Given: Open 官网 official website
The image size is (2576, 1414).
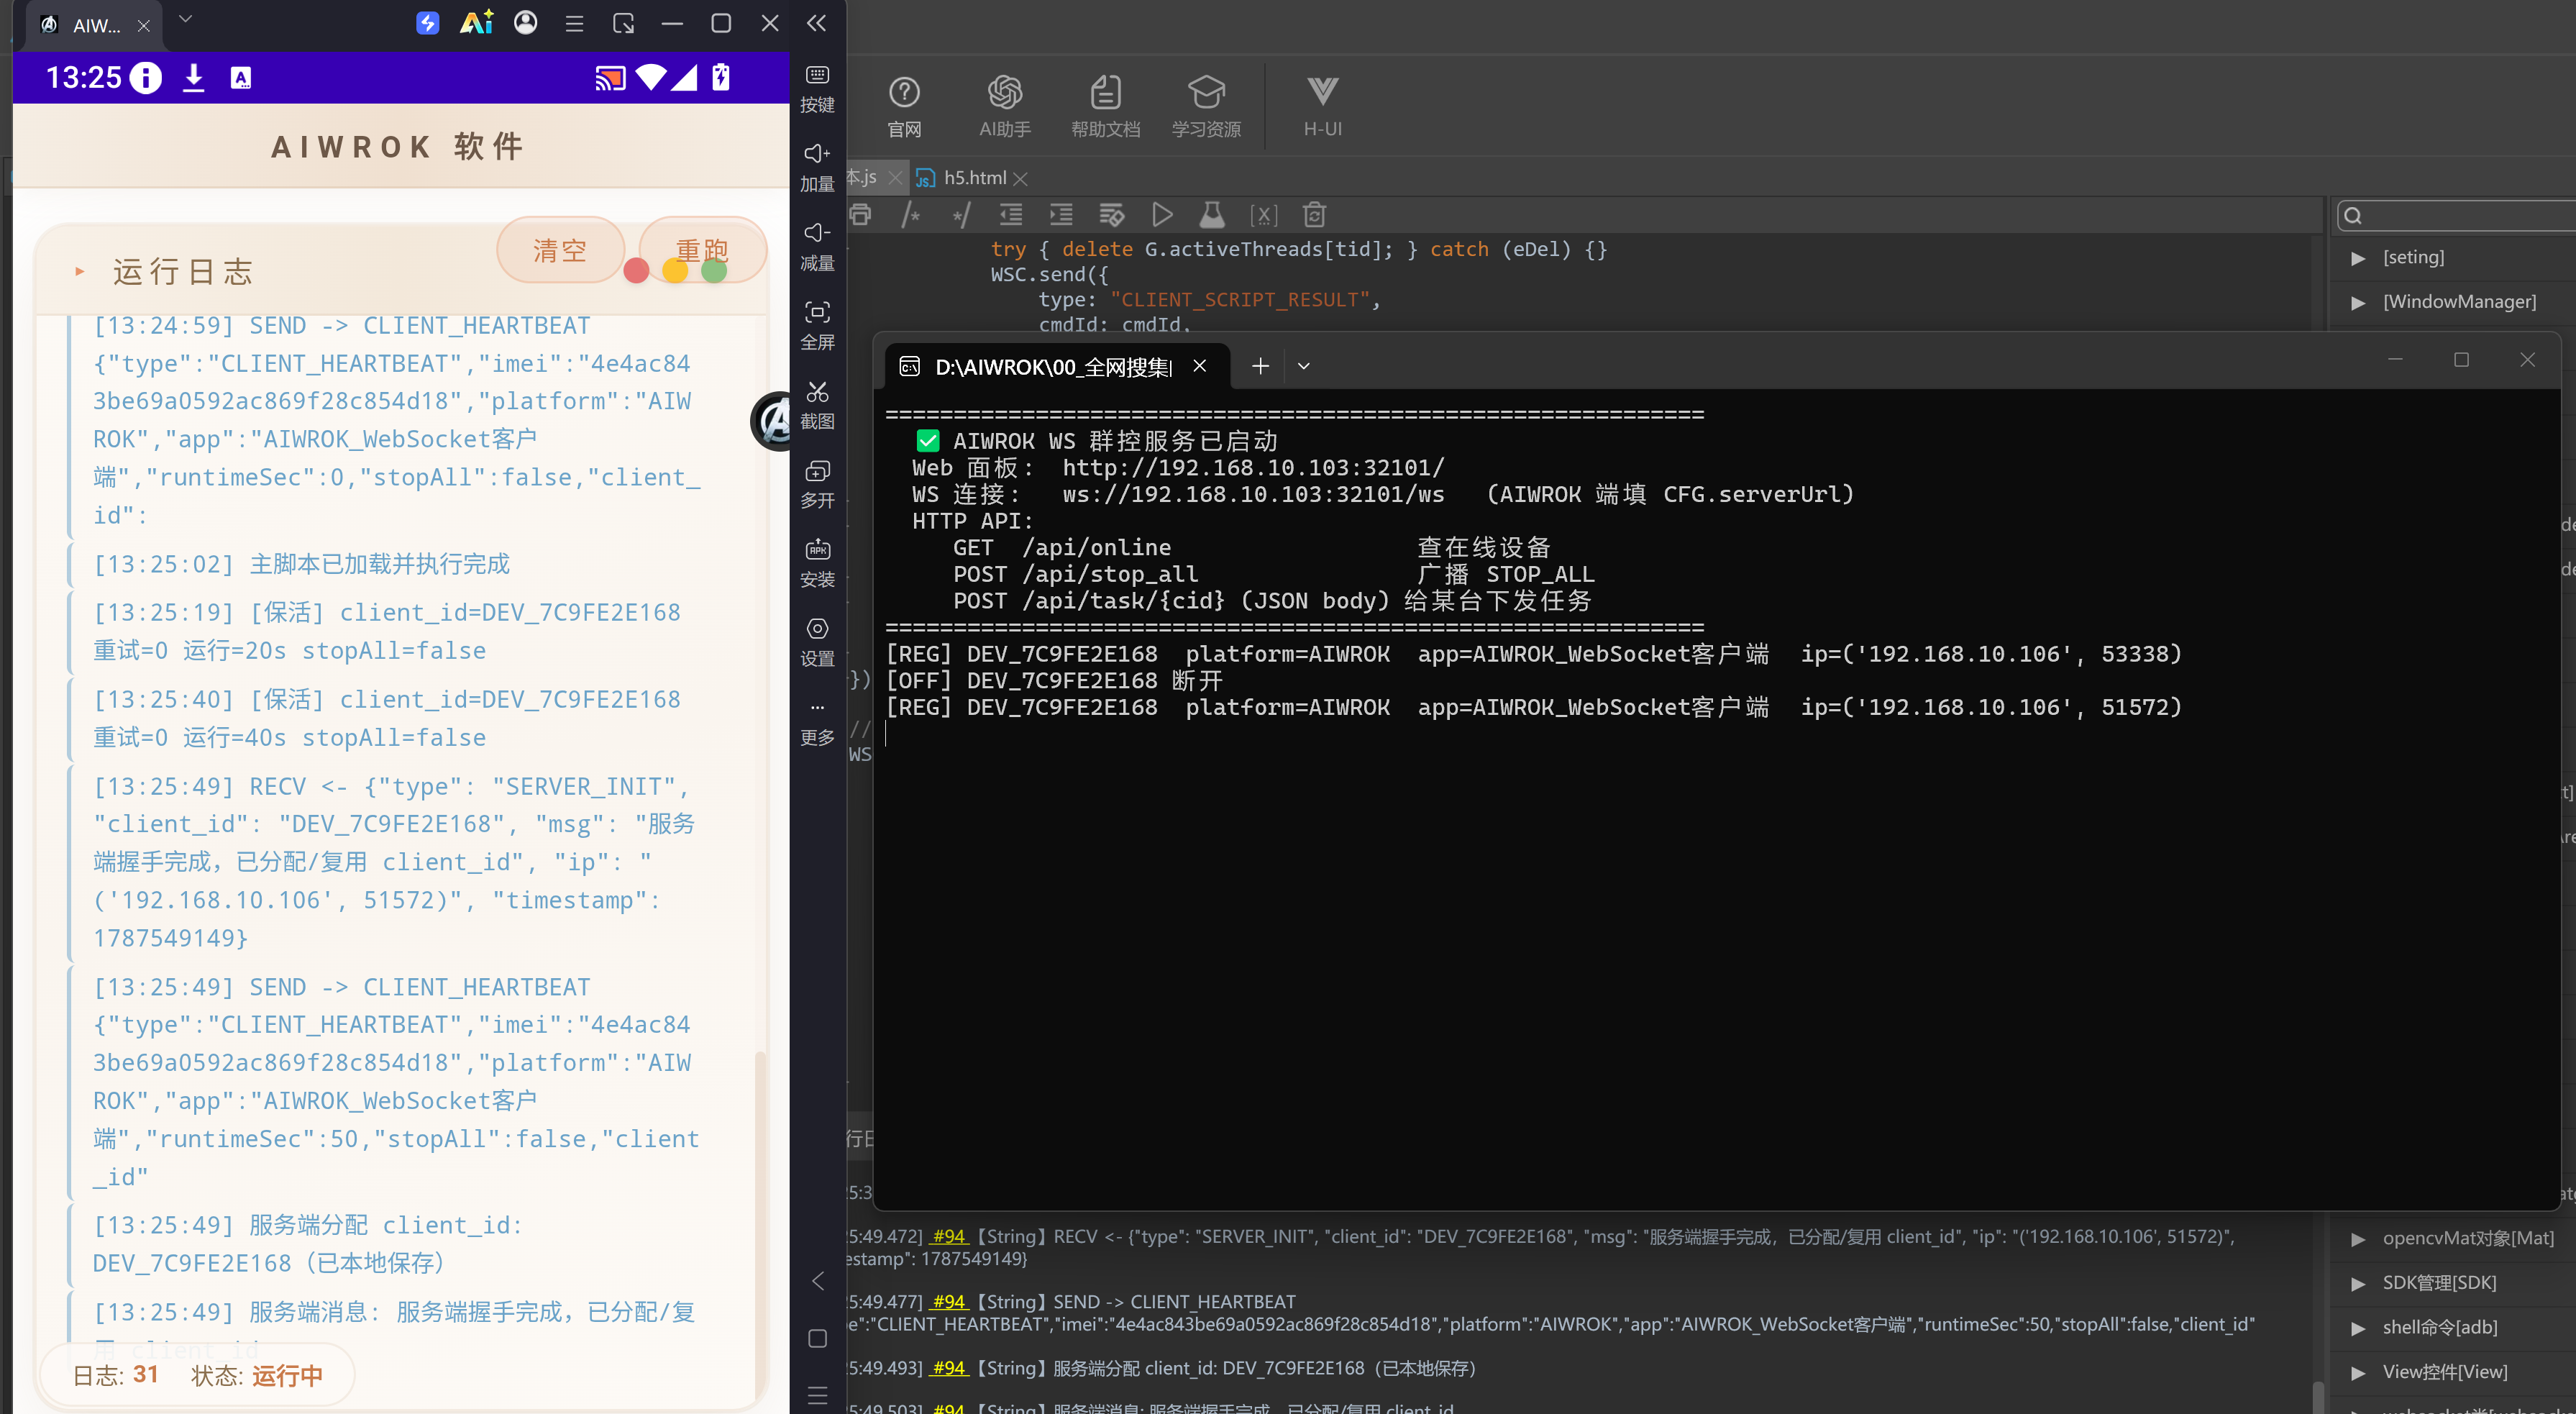Looking at the screenshot, I should click(x=904, y=107).
